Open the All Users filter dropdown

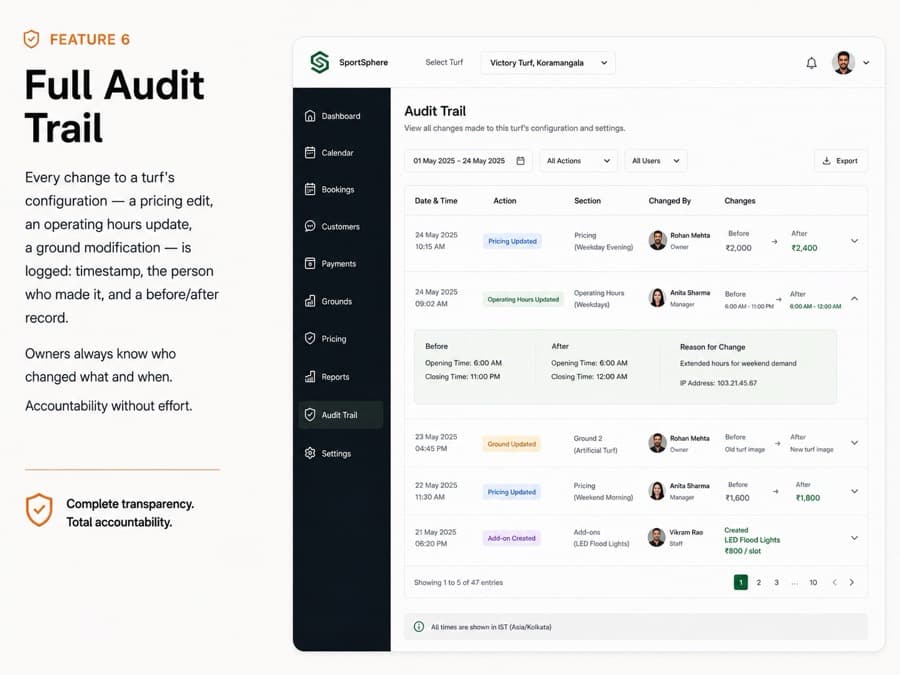655,161
